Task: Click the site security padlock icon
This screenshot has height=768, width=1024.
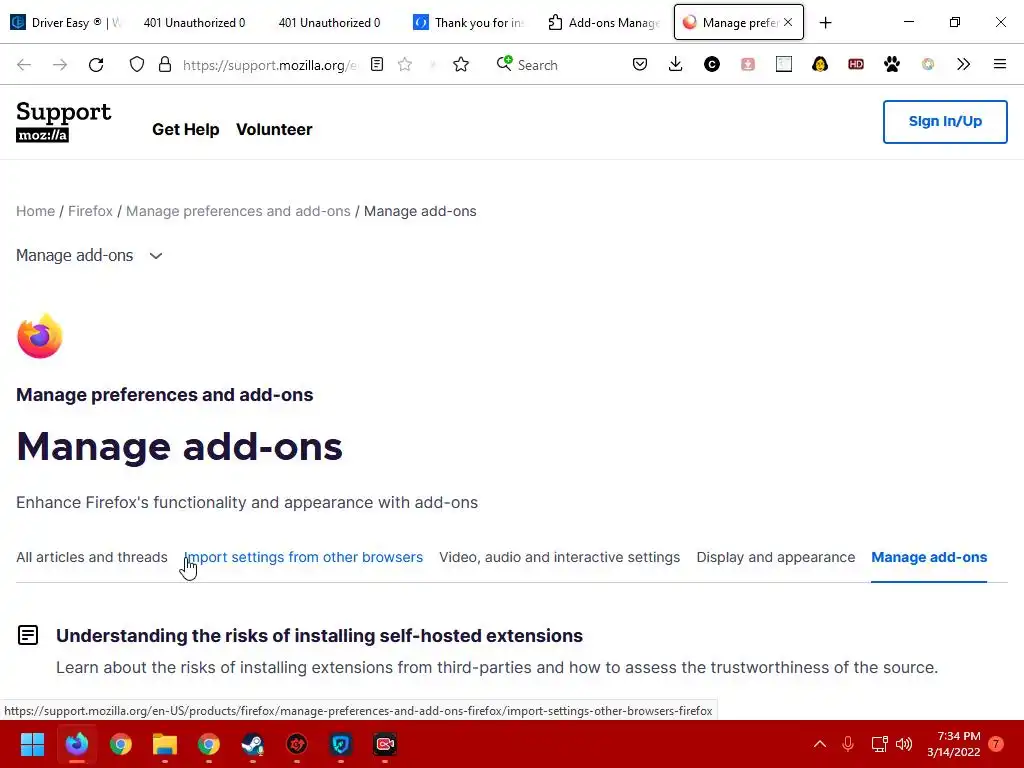Action: coord(165,65)
